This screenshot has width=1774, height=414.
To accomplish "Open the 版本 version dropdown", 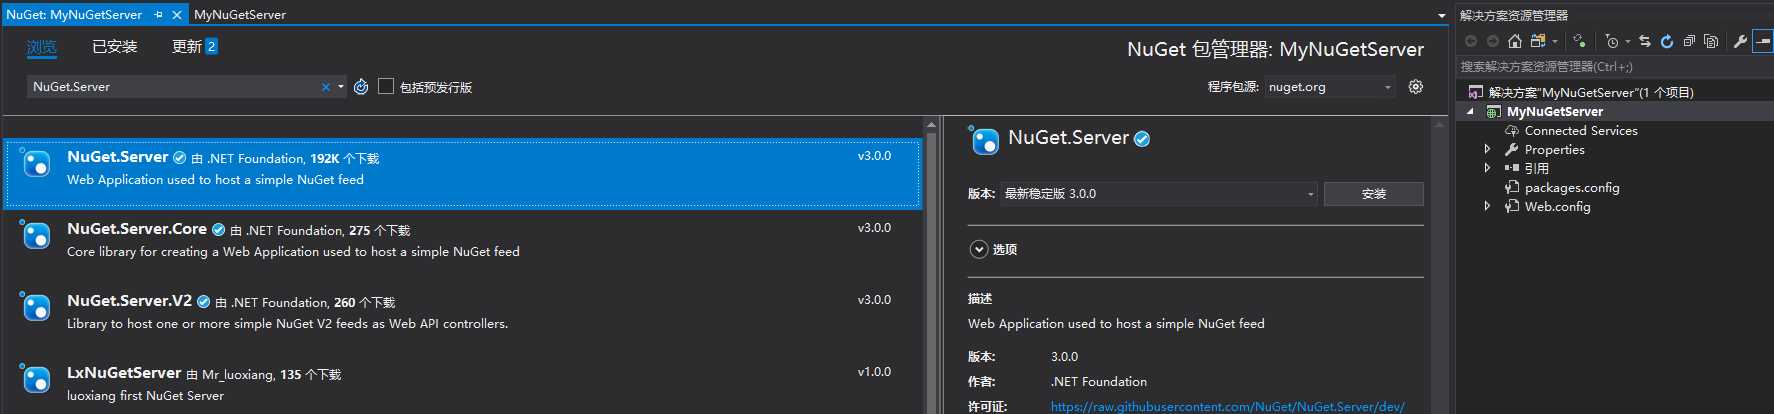I will [1160, 194].
